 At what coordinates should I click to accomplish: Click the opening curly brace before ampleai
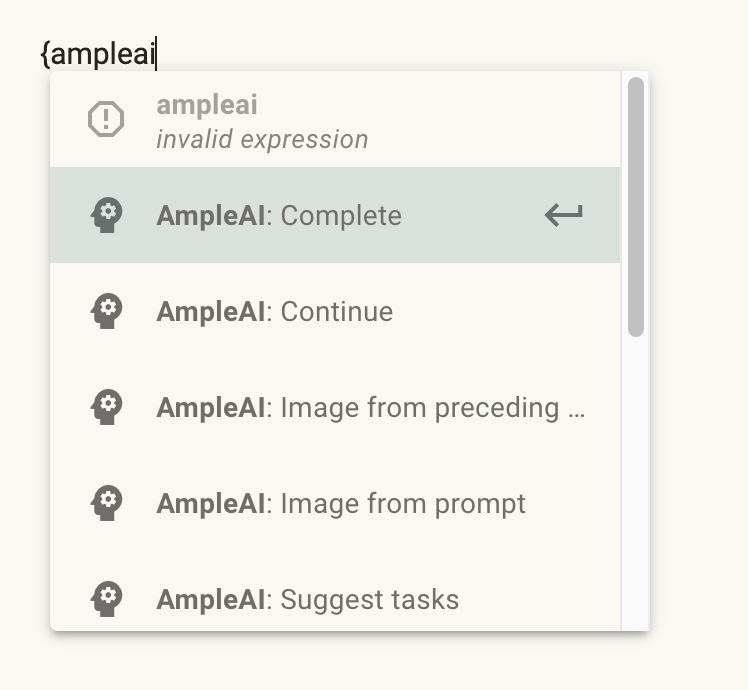coord(45,54)
